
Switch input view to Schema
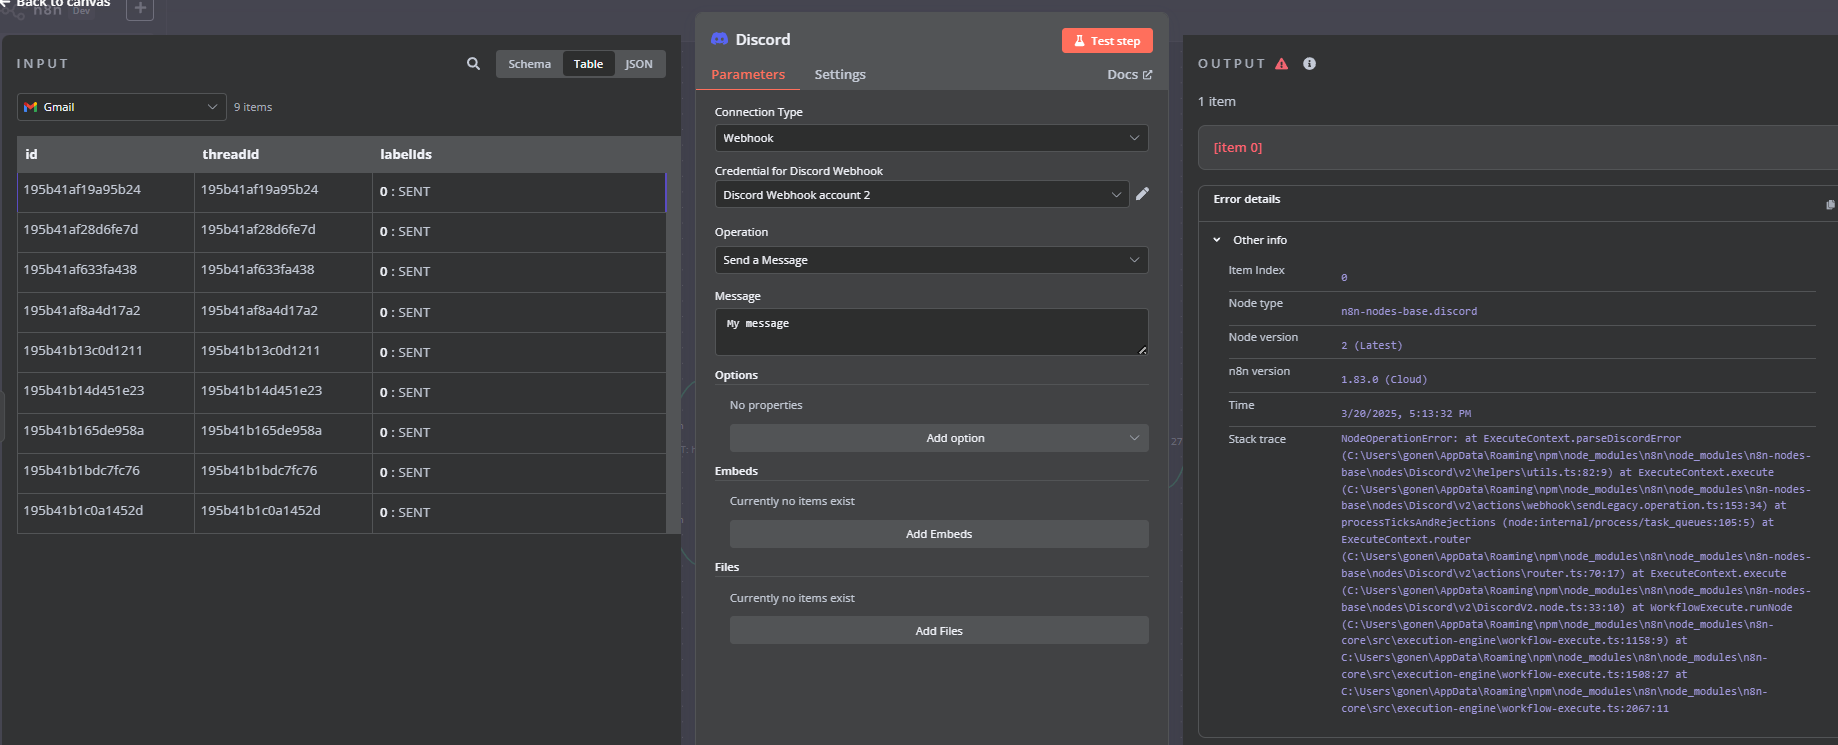(529, 64)
